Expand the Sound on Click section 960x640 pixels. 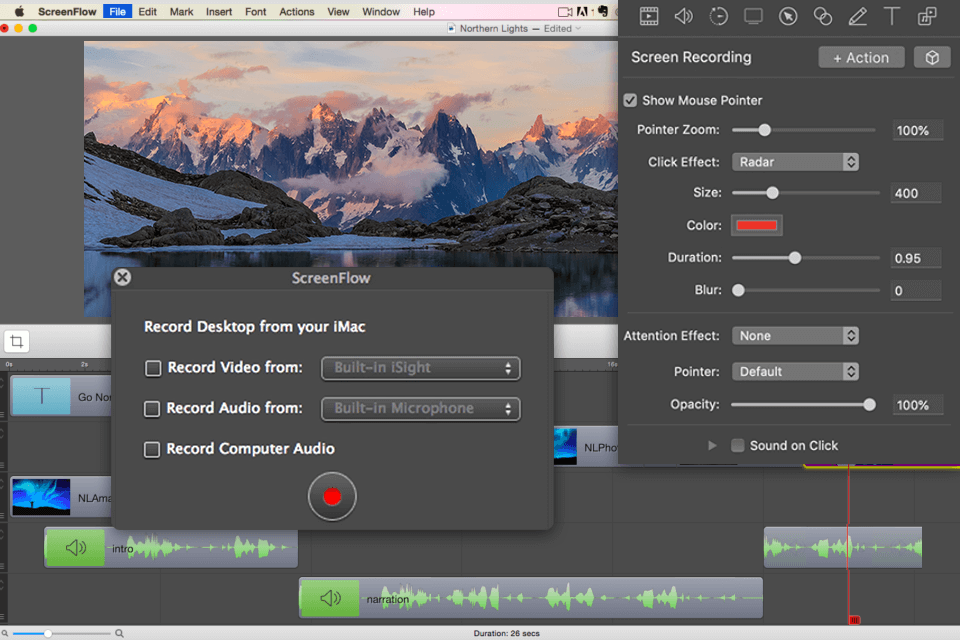(712, 445)
